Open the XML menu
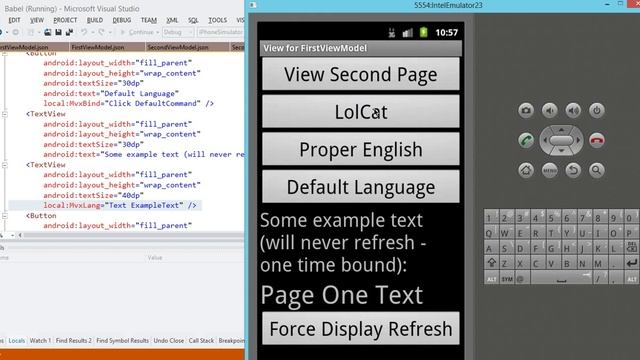The width and height of the screenshot is (640, 360). coord(172,20)
